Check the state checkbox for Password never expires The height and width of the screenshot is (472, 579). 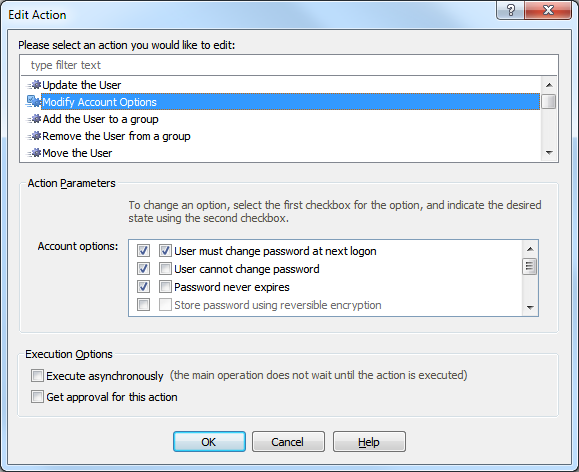[x=165, y=287]
